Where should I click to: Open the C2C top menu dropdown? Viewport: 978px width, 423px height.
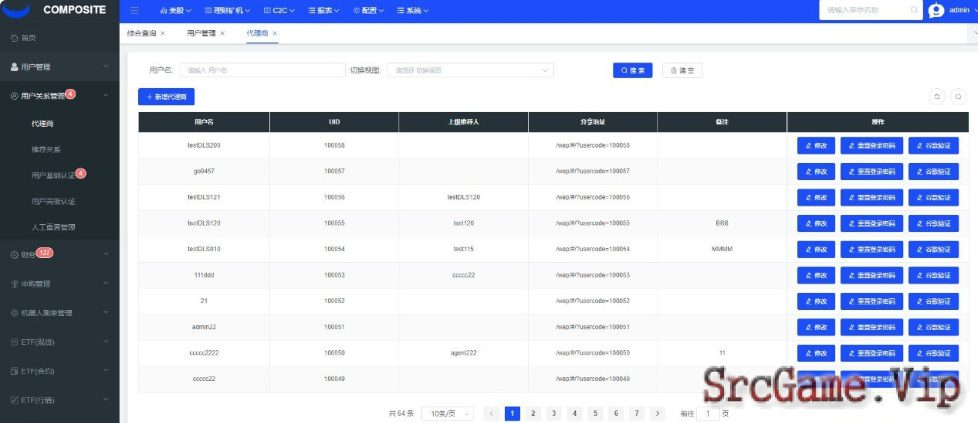279,11
